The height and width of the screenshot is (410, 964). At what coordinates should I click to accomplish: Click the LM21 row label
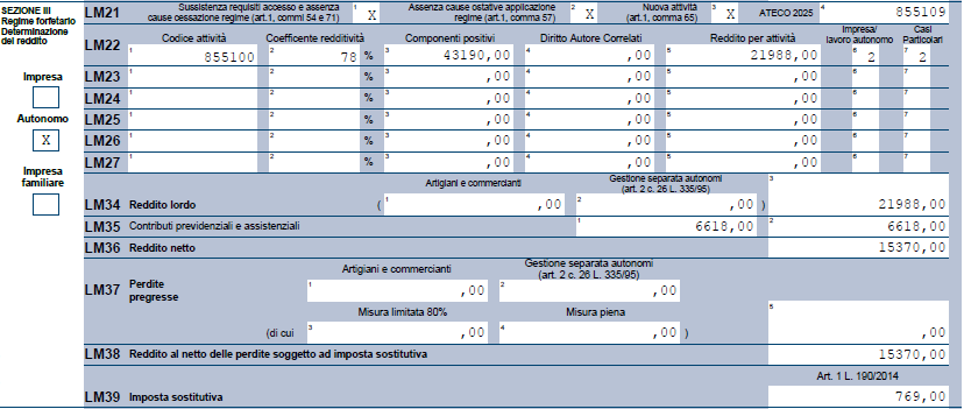(x=101, y=13)
